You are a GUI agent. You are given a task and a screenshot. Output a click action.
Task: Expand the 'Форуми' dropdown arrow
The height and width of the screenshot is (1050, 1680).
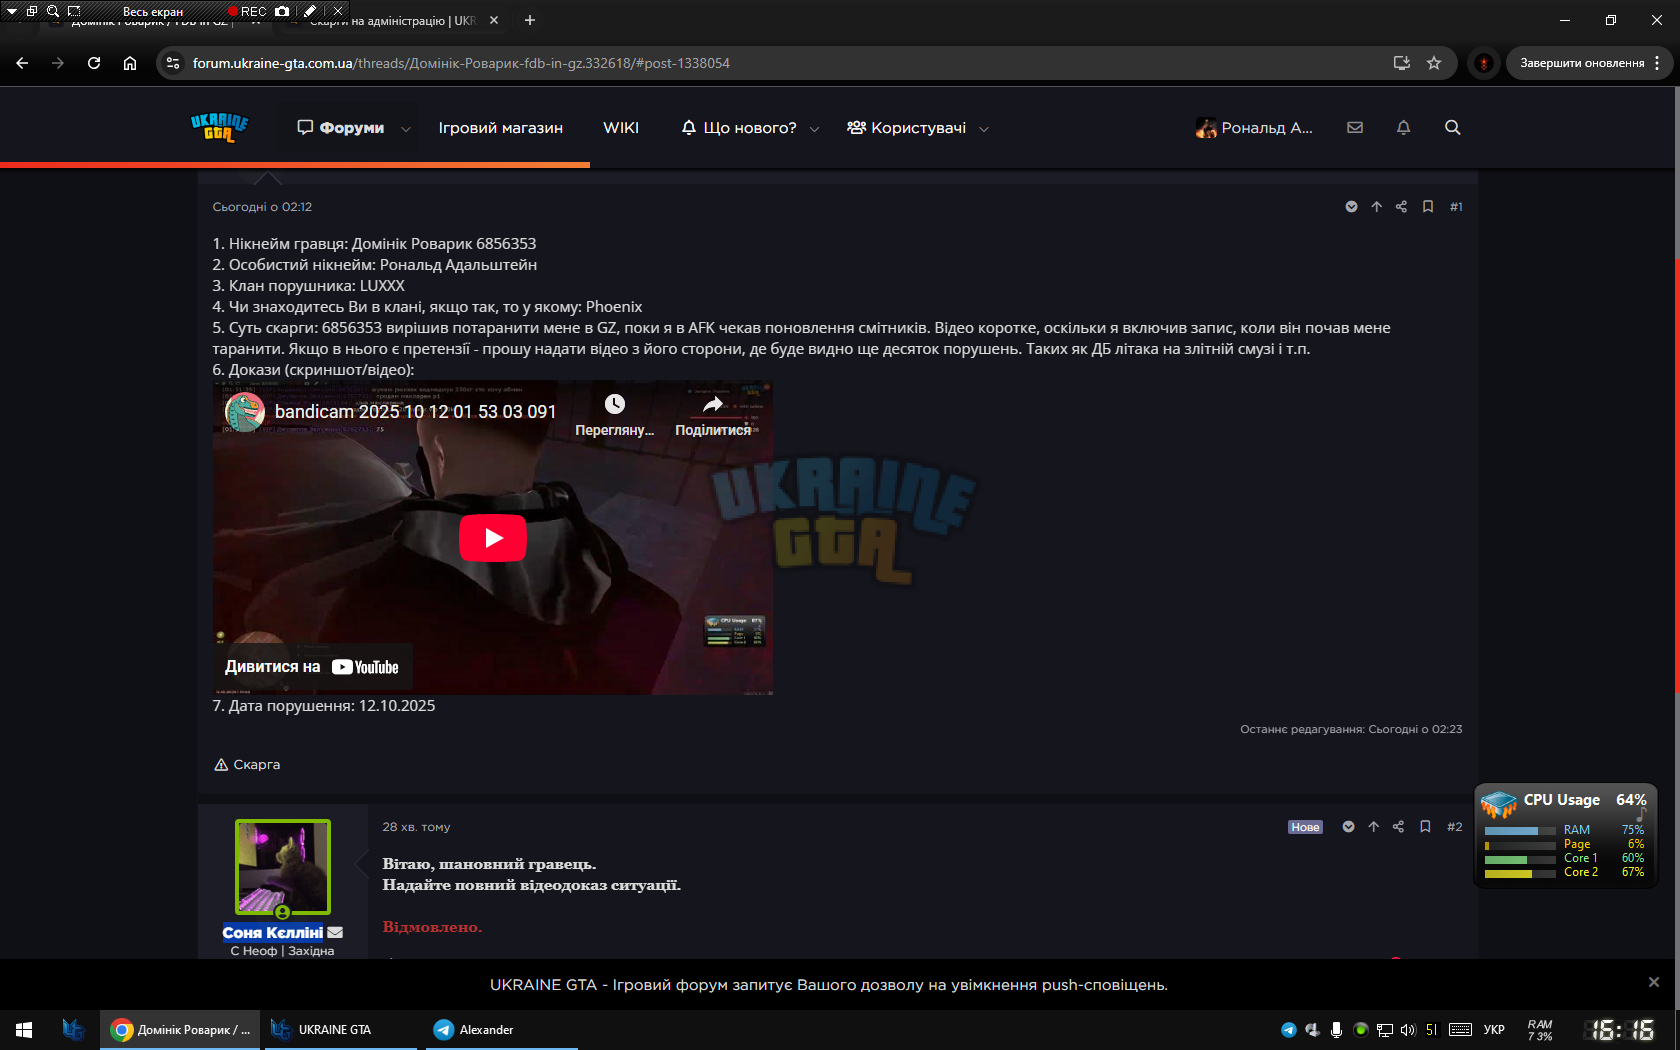click(x=406, y=129)
